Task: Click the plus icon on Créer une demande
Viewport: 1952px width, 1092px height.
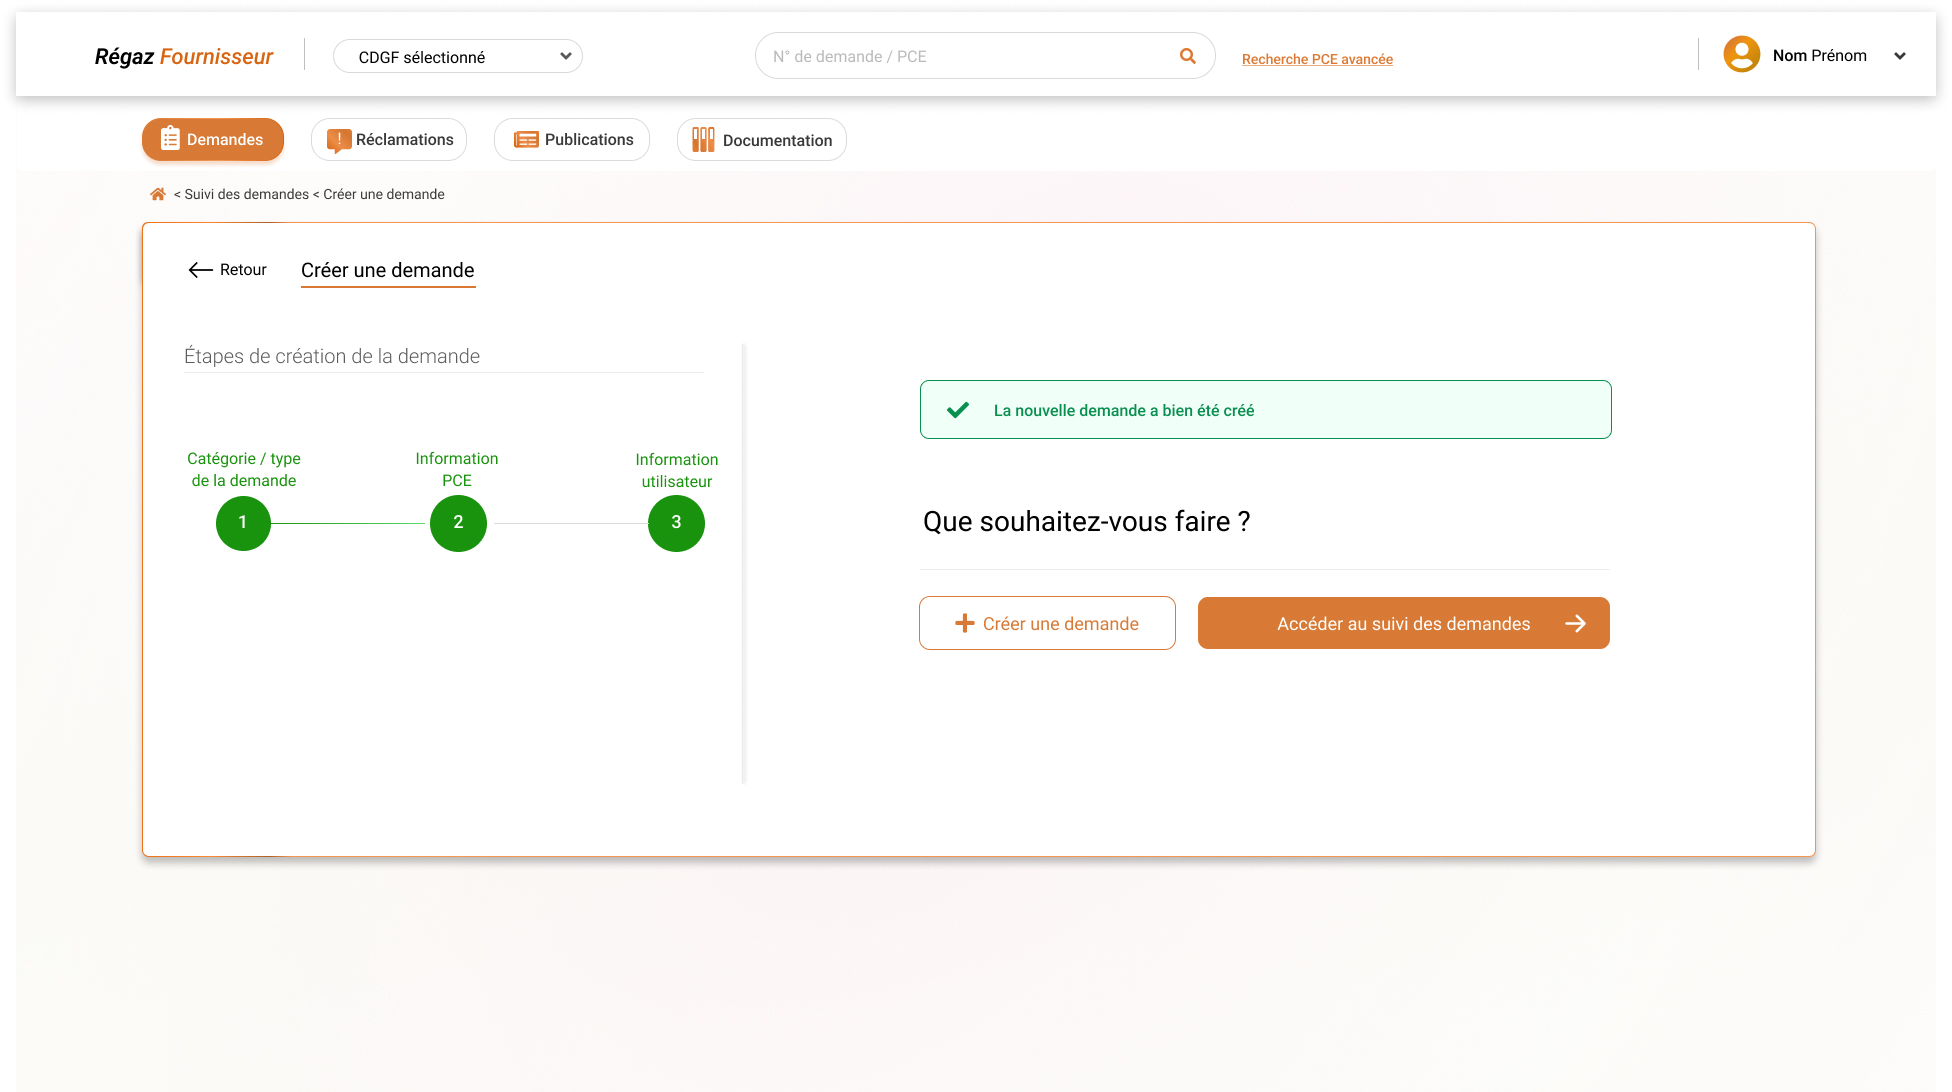Action: (964, 624)
